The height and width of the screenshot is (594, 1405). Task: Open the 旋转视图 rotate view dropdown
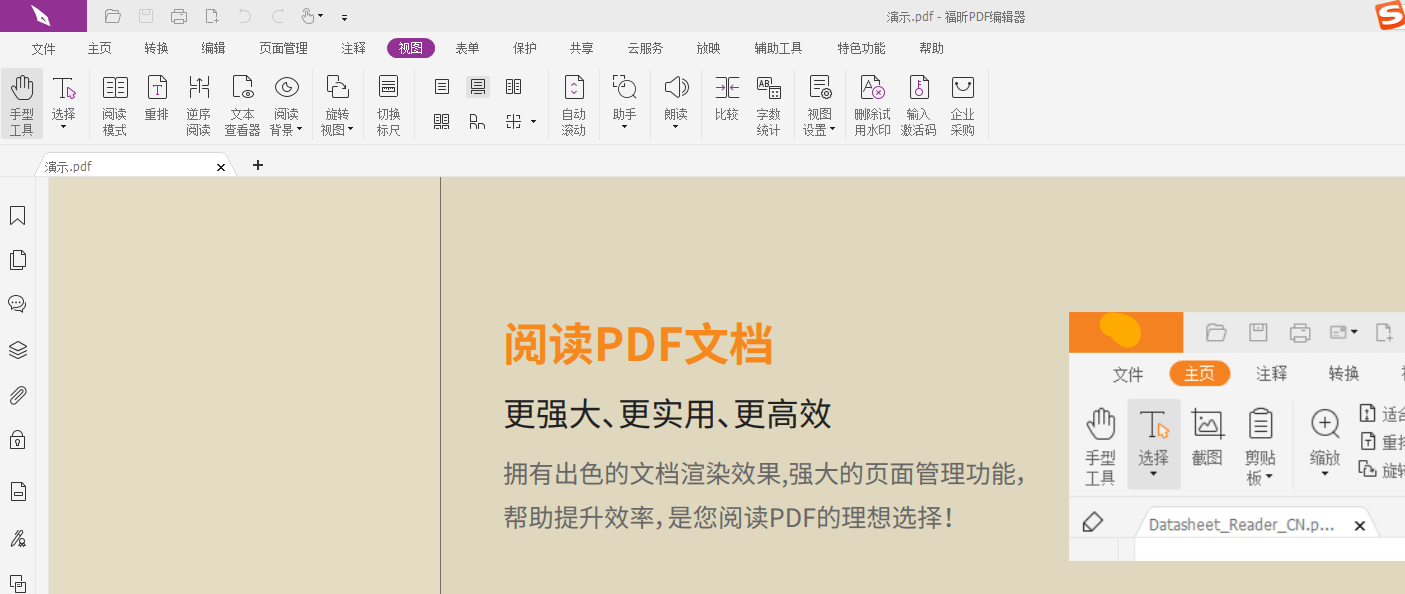pos(337,129)
